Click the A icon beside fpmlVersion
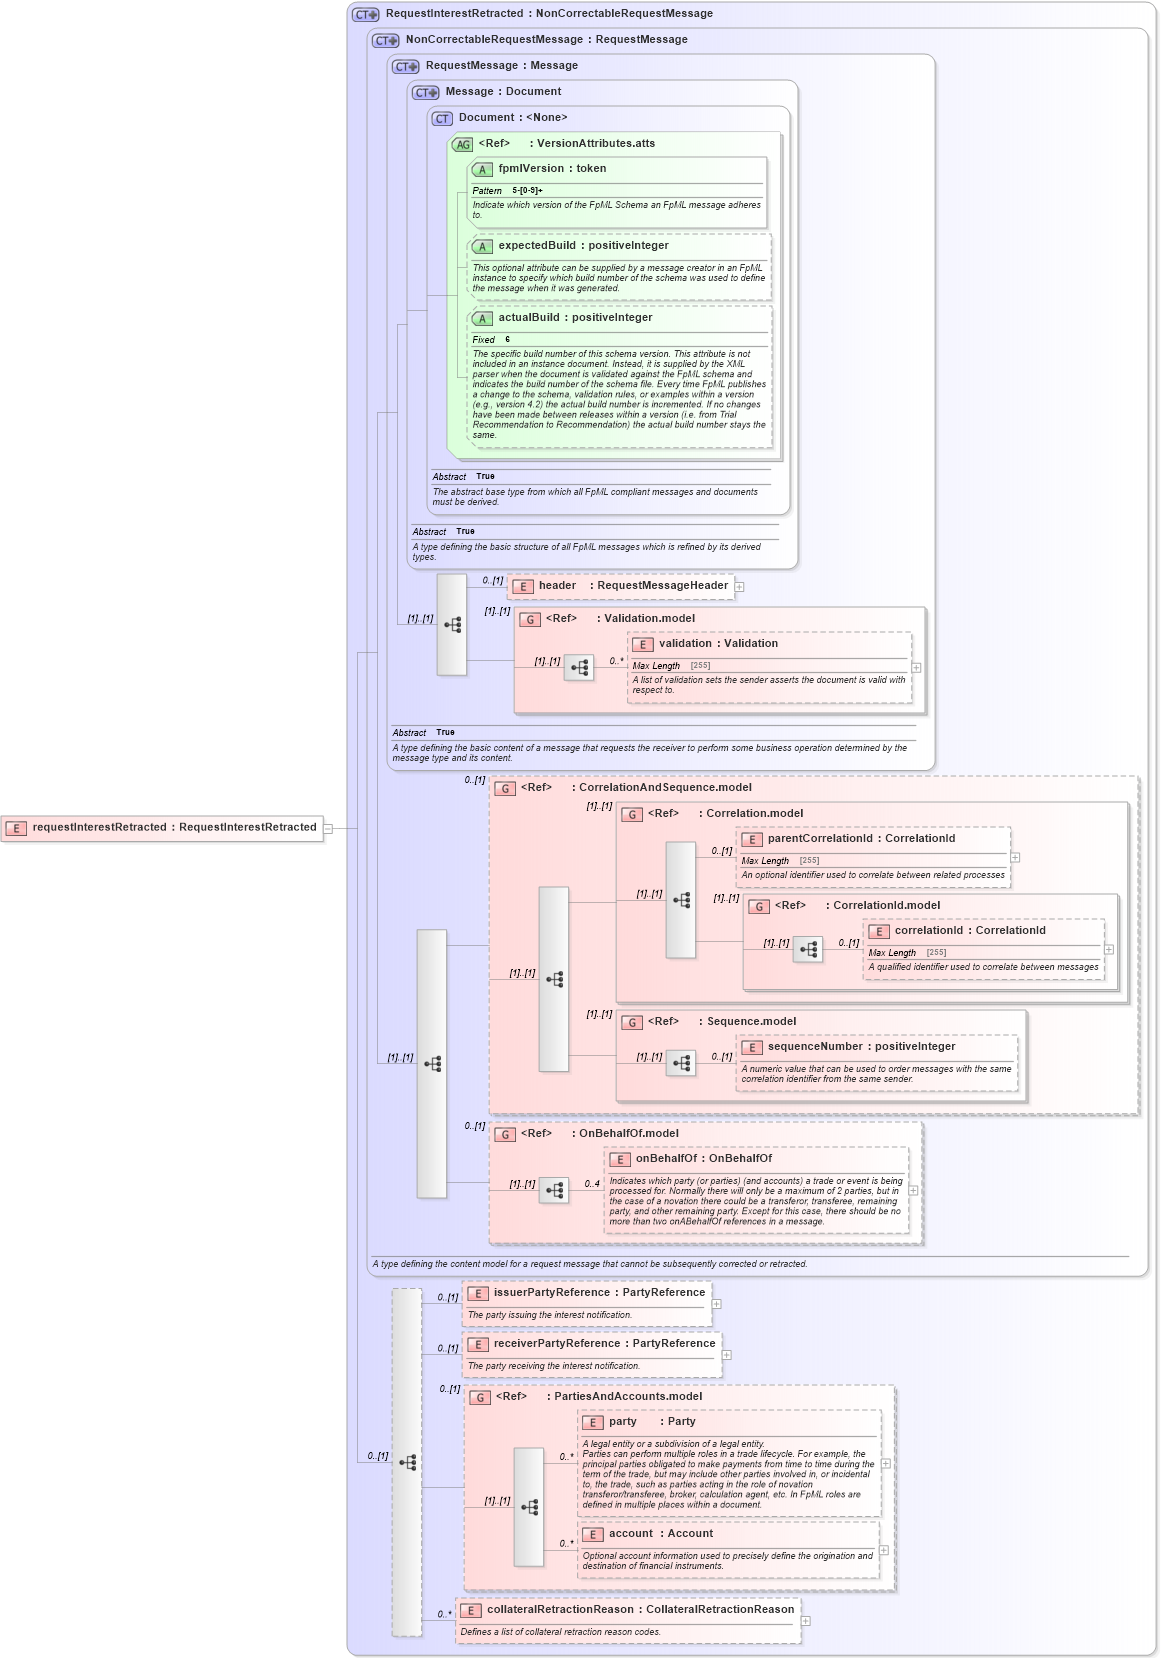1161x1658 pixels. pos(482,169)
